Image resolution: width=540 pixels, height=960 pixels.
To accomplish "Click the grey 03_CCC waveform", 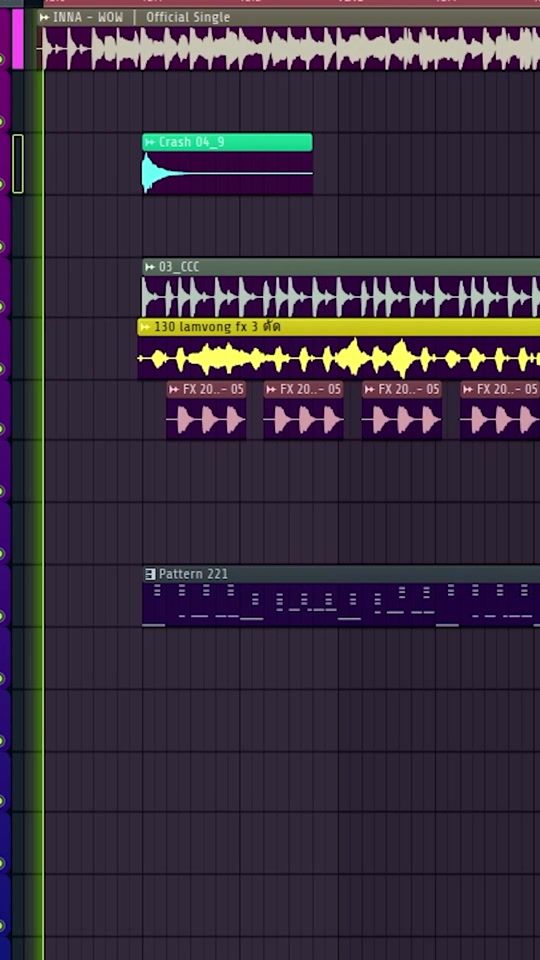I will pos(341,296).
